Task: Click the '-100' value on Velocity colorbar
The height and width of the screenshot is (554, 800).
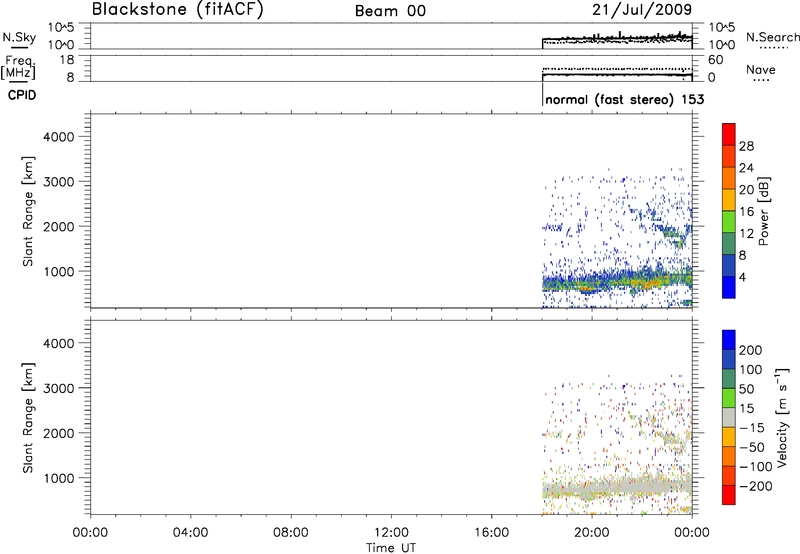Action: pyautogui.click(x=756, y=466)
